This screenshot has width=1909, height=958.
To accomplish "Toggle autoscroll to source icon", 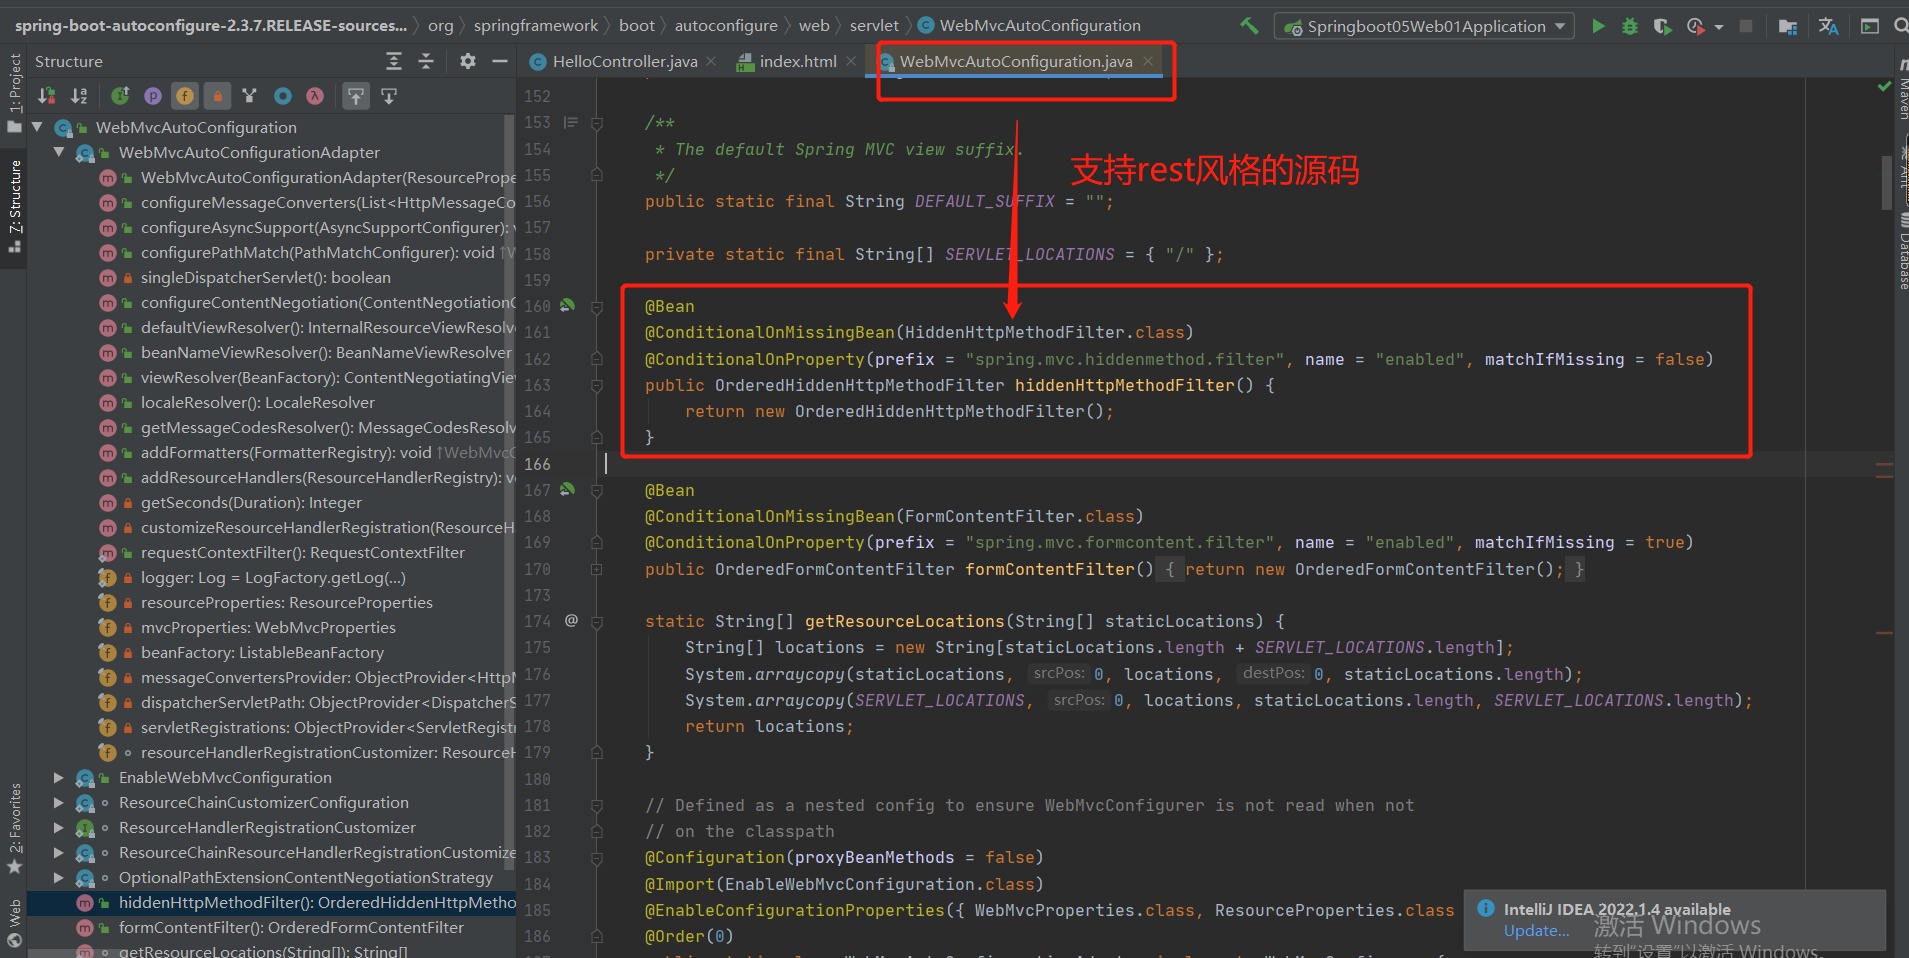I will click(x=356, y=96).
